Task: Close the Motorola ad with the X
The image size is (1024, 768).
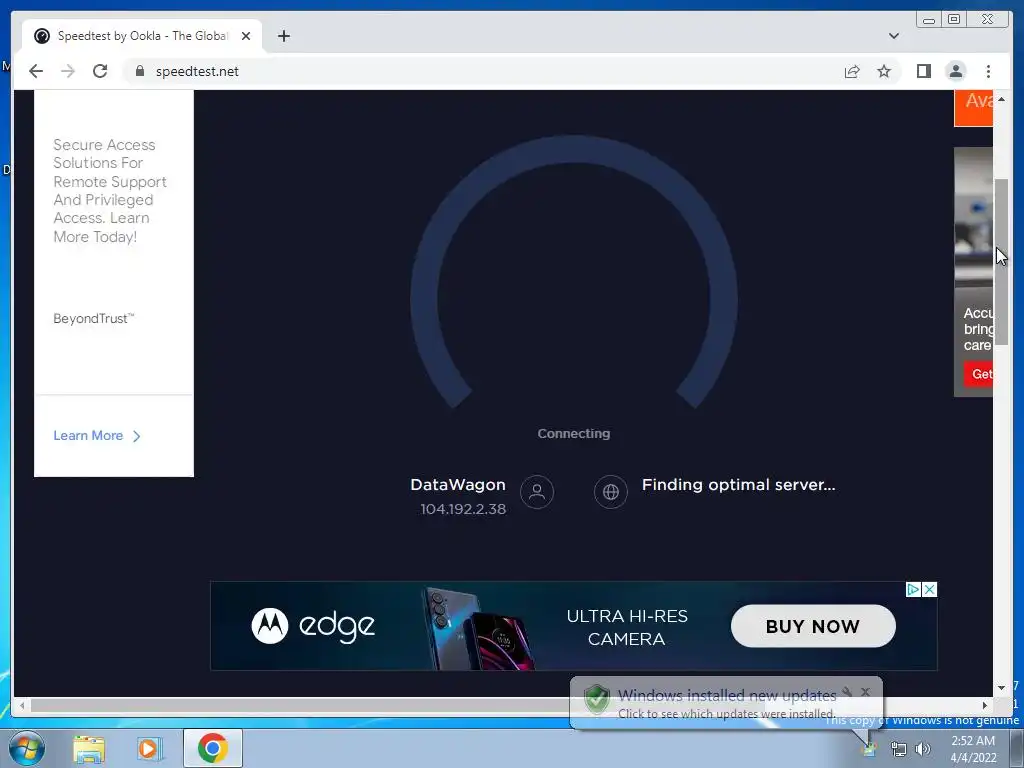Action: coord(929,590)
